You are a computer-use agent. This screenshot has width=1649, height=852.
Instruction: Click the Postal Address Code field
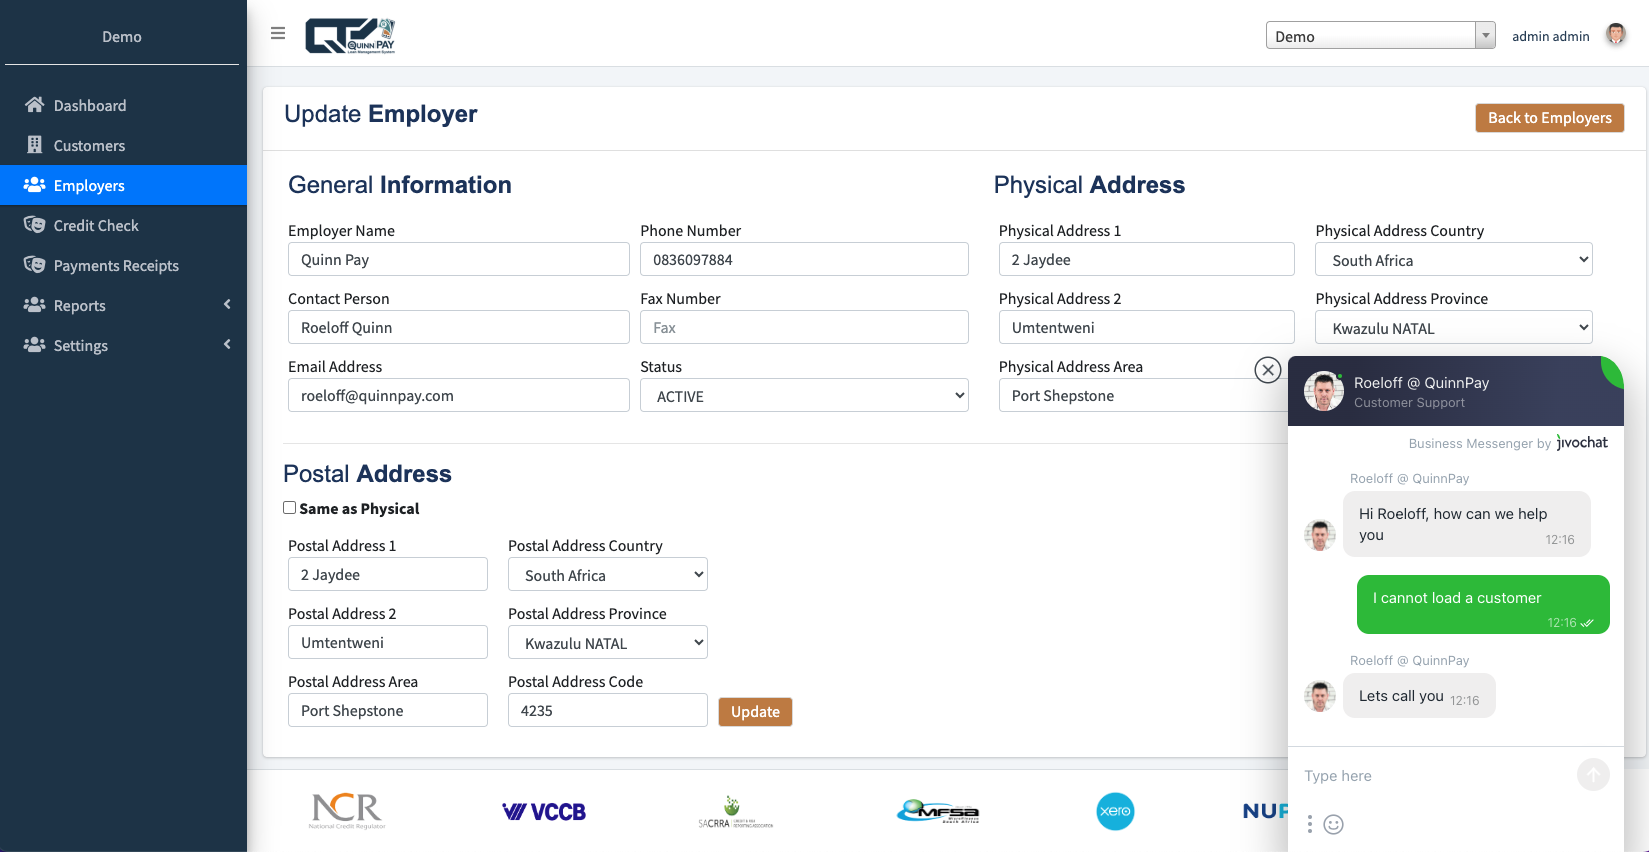(x=608, y=710)
